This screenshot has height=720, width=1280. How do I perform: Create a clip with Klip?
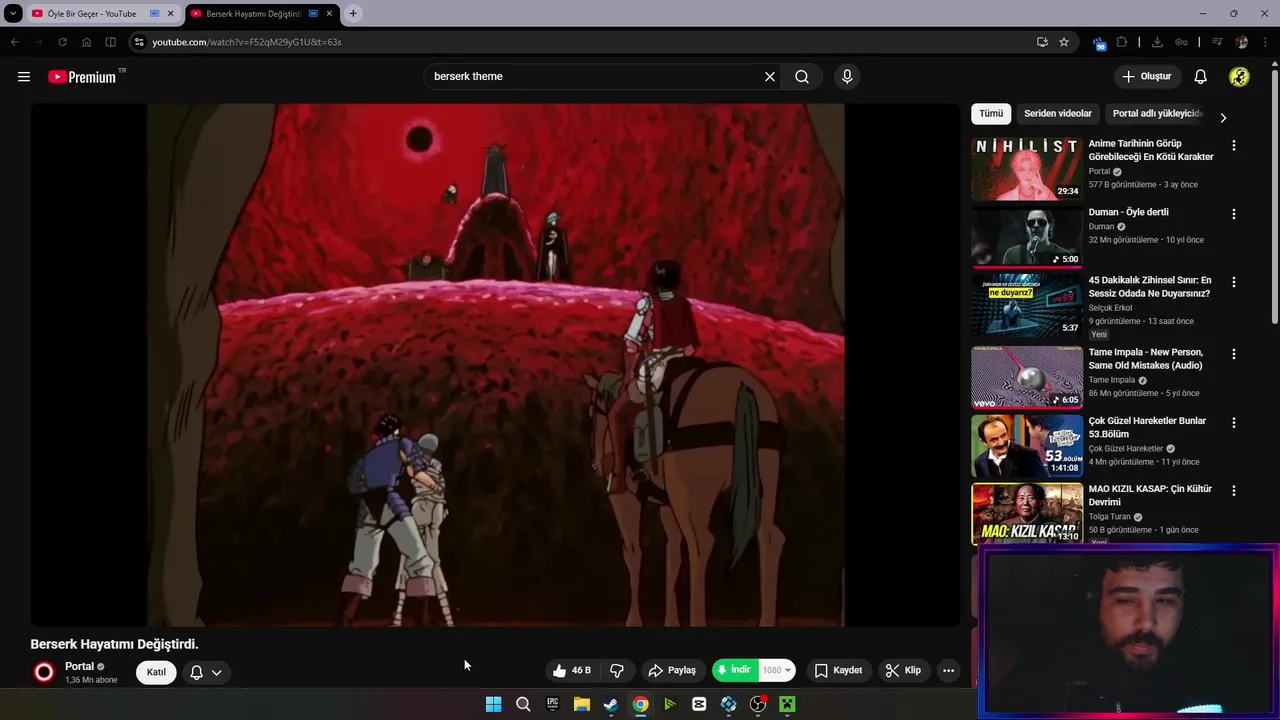(903, 671)
